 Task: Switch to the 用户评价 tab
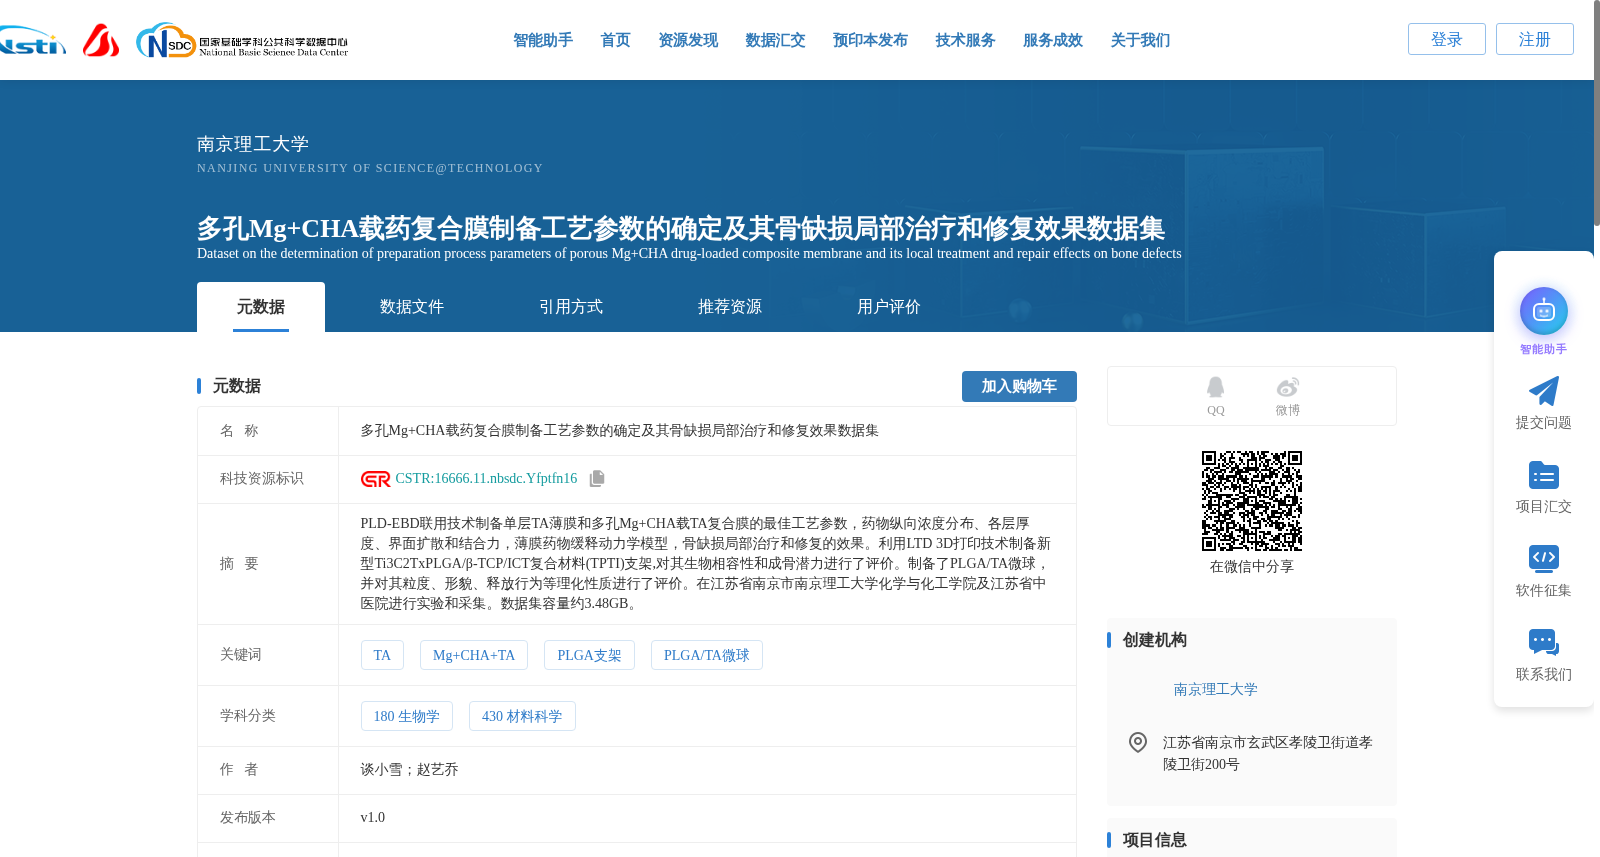889,307
